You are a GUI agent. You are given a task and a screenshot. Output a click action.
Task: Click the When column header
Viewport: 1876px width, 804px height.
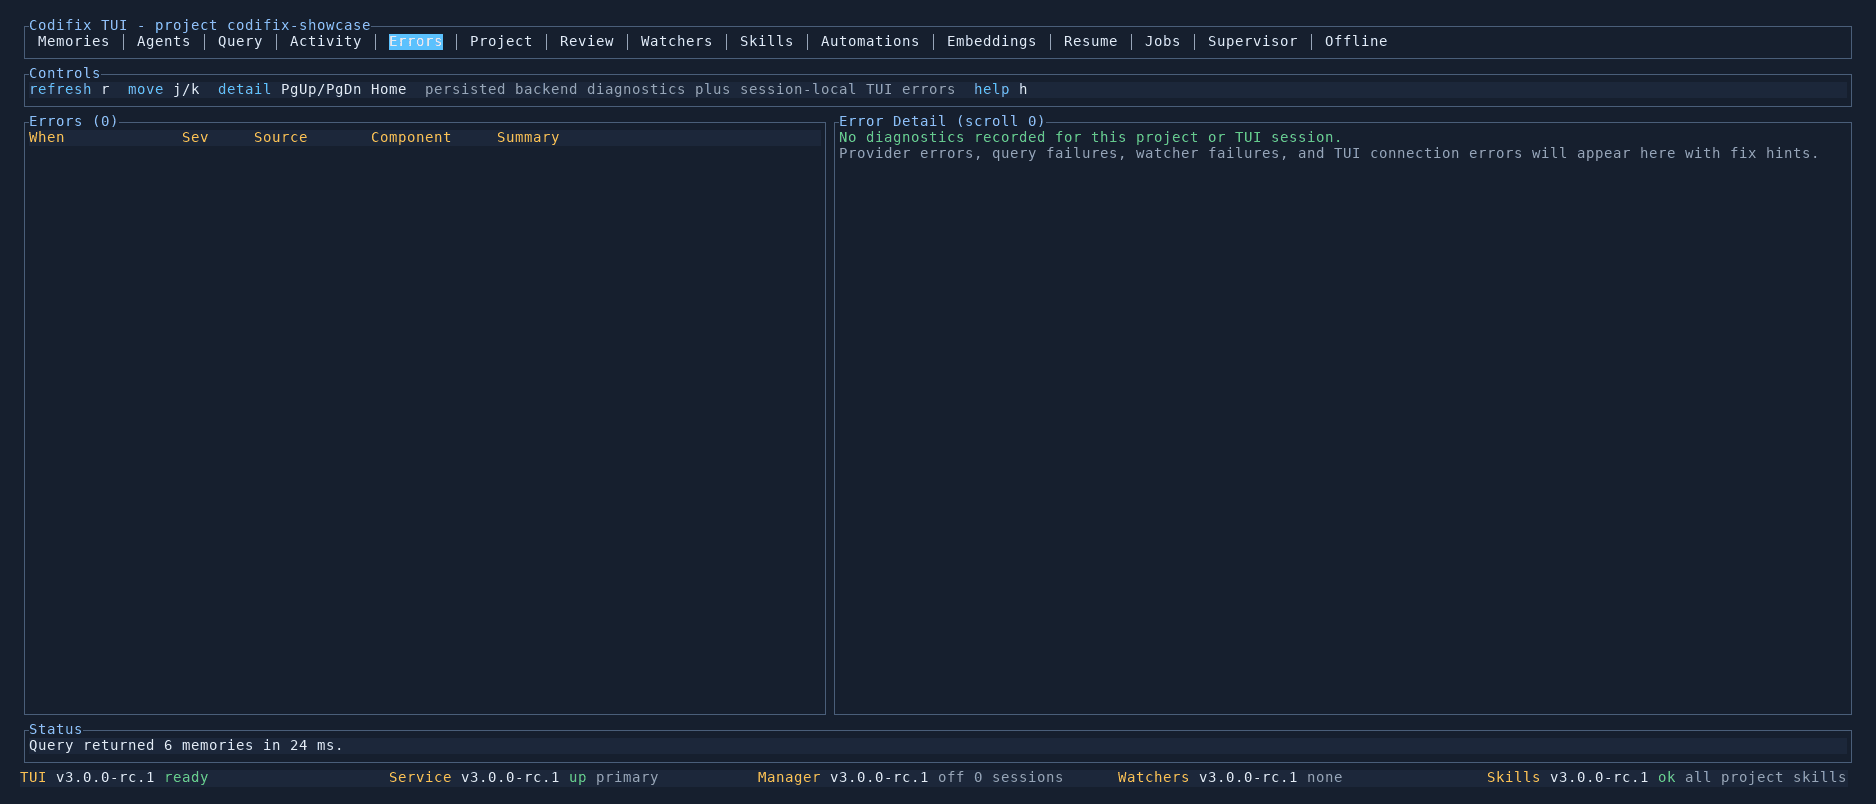pos(47,137)
